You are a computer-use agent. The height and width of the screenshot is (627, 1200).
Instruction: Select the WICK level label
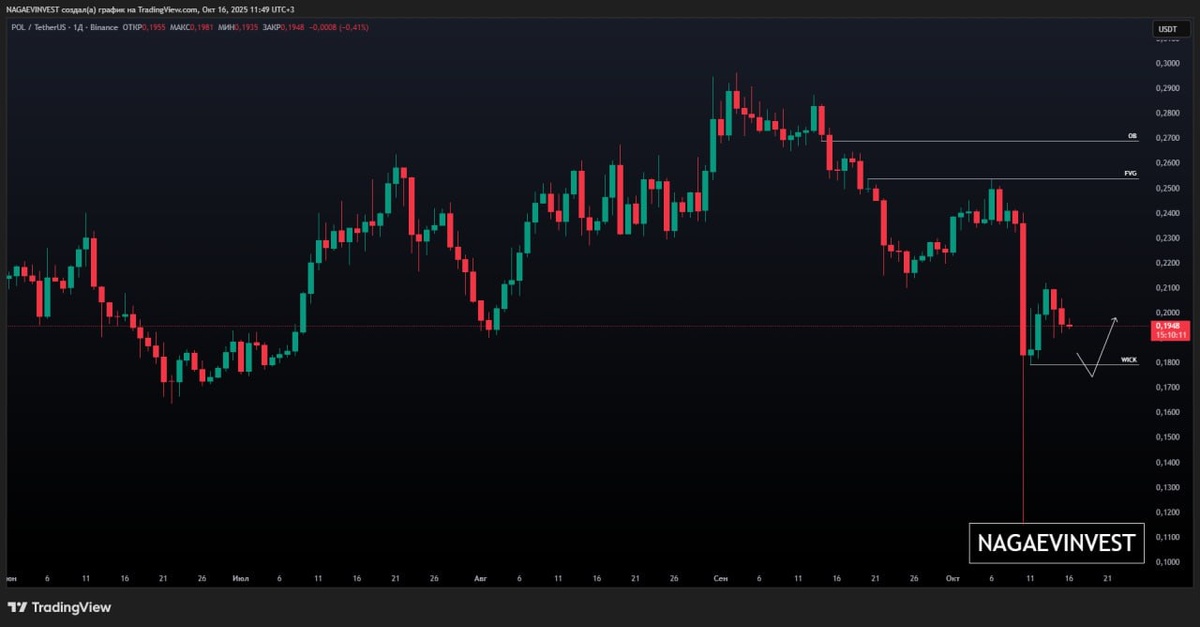click(1129, 358)
